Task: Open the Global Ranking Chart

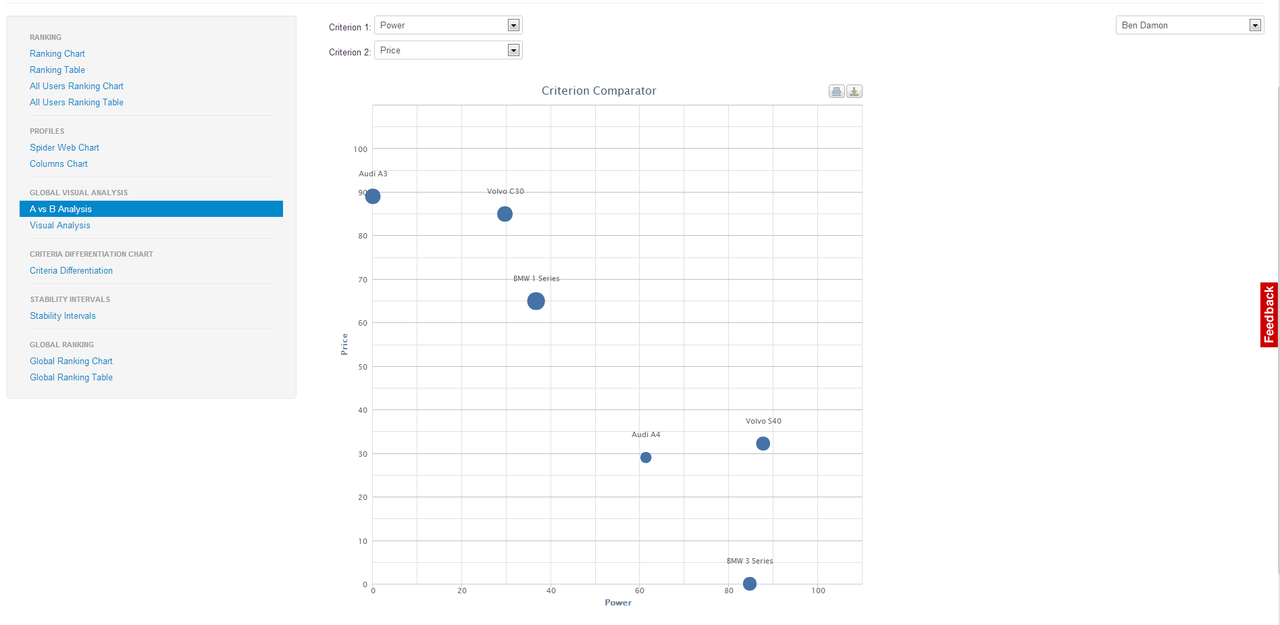Action: tap(71, 360)
